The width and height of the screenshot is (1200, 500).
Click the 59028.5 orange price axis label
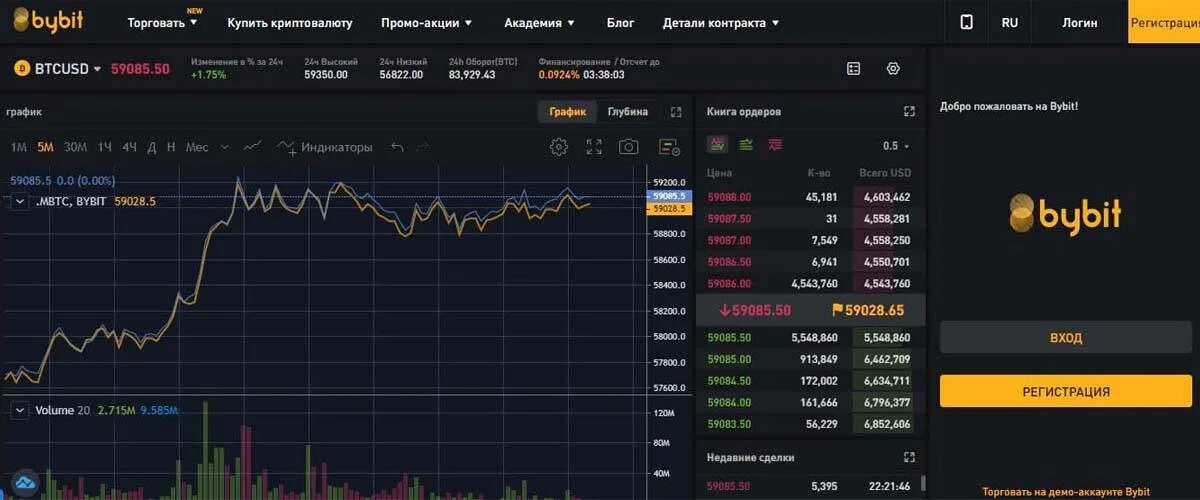pos(668,209)
